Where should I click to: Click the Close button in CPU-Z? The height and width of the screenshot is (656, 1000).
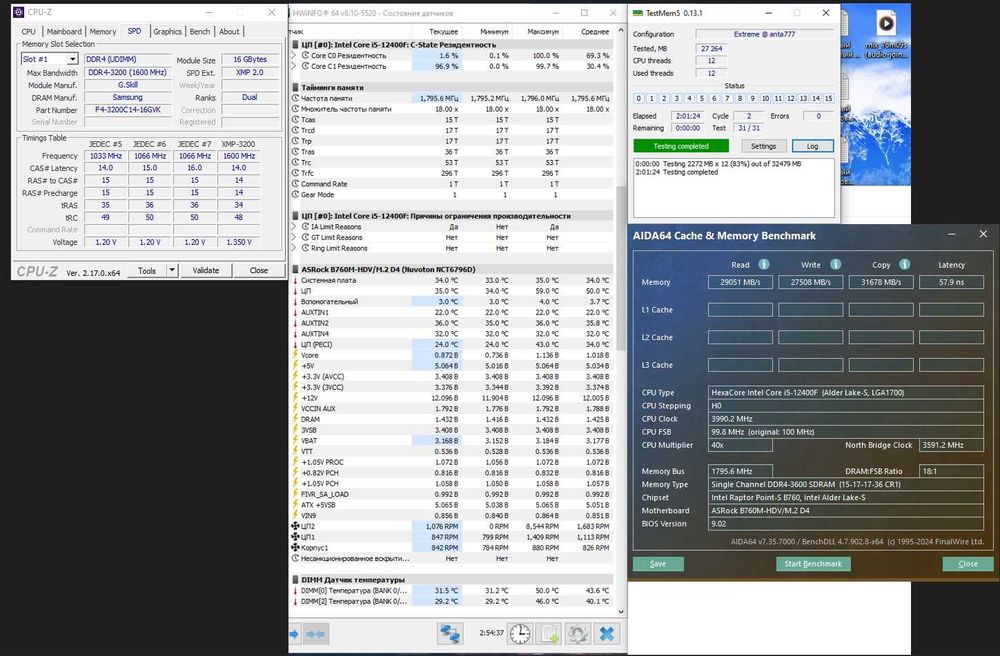pyautogui.click(x=259, y=270)
